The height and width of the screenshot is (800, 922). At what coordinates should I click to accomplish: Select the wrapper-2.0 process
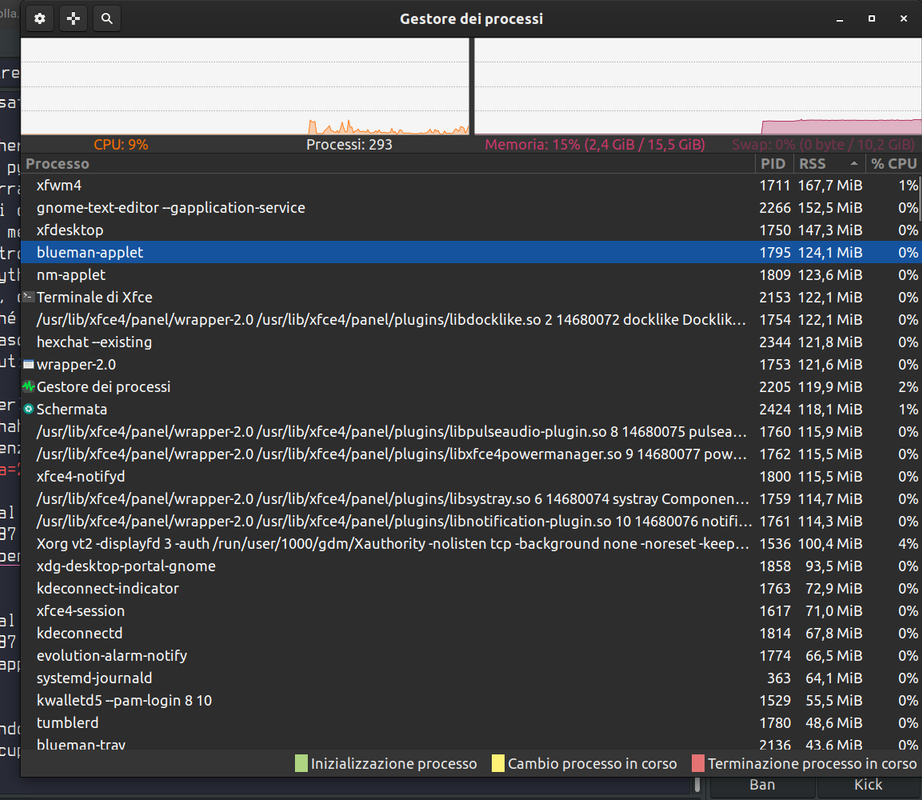[x=470, y=364]
